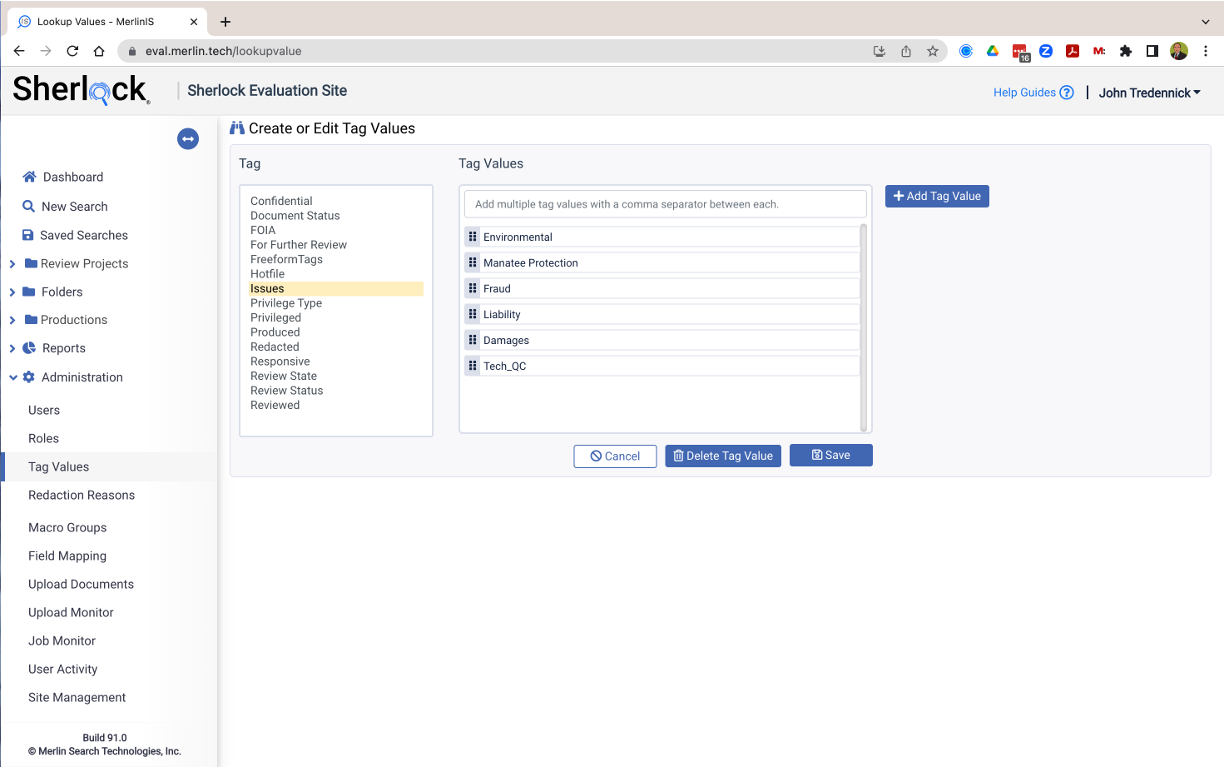
Task: Click the sidebar collapse arrow icon
Action: 188,139
